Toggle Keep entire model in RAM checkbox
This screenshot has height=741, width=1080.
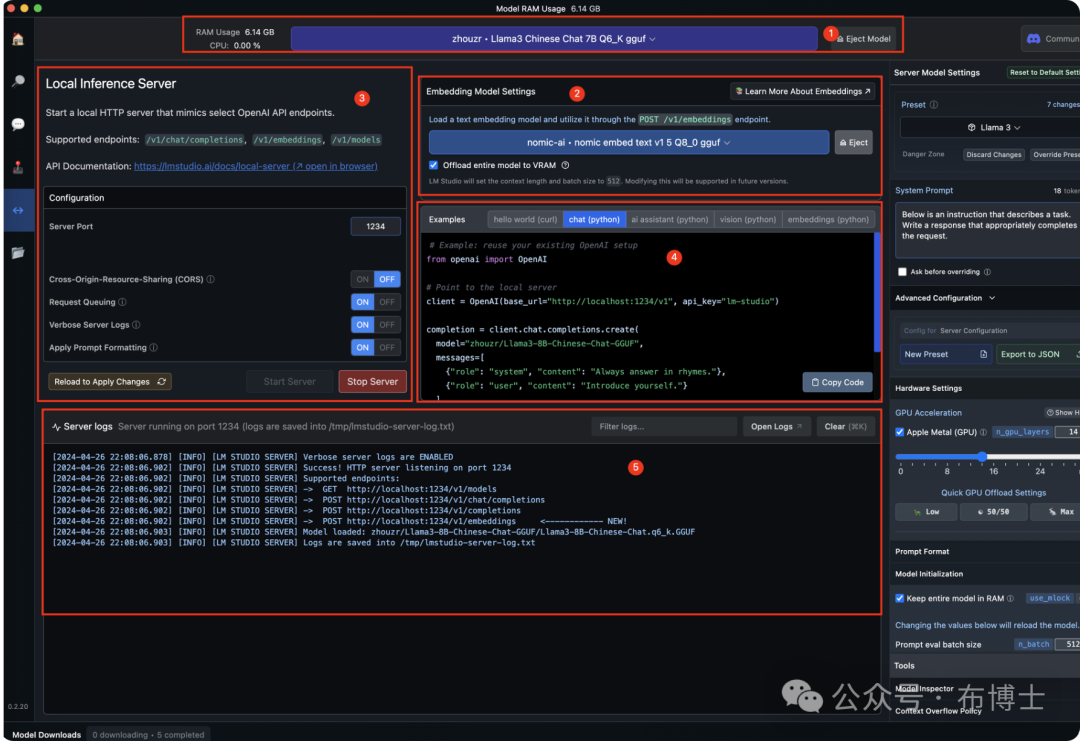(900, 598)
